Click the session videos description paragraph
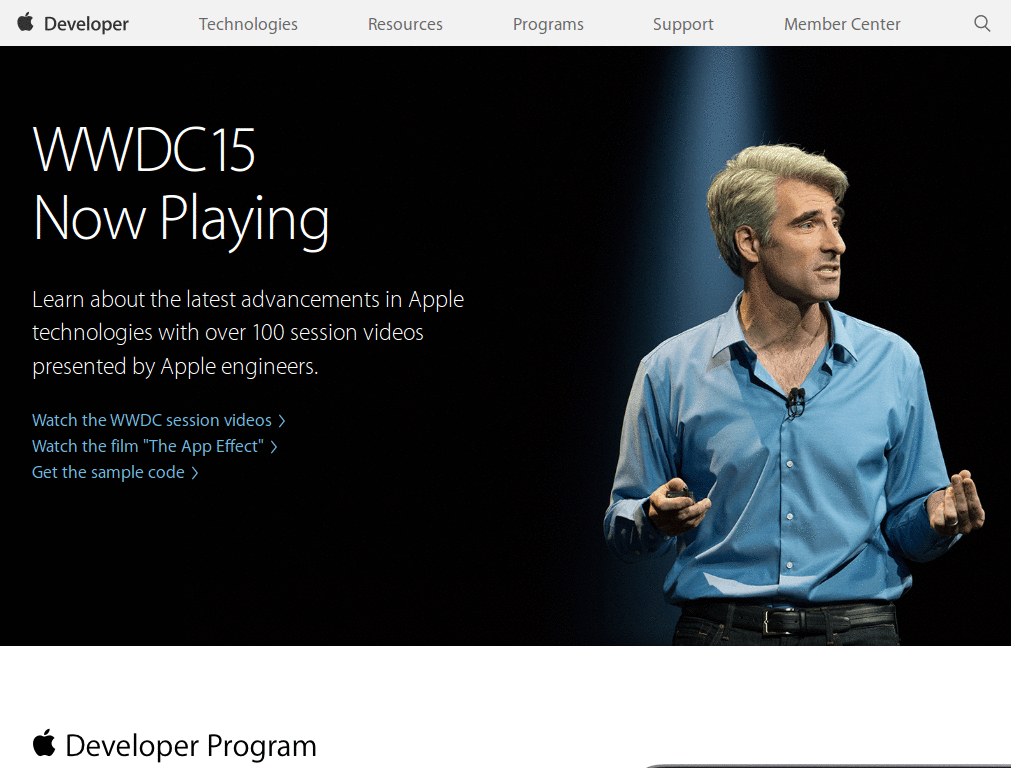The image size is (1024, 768). pos(247,332)
